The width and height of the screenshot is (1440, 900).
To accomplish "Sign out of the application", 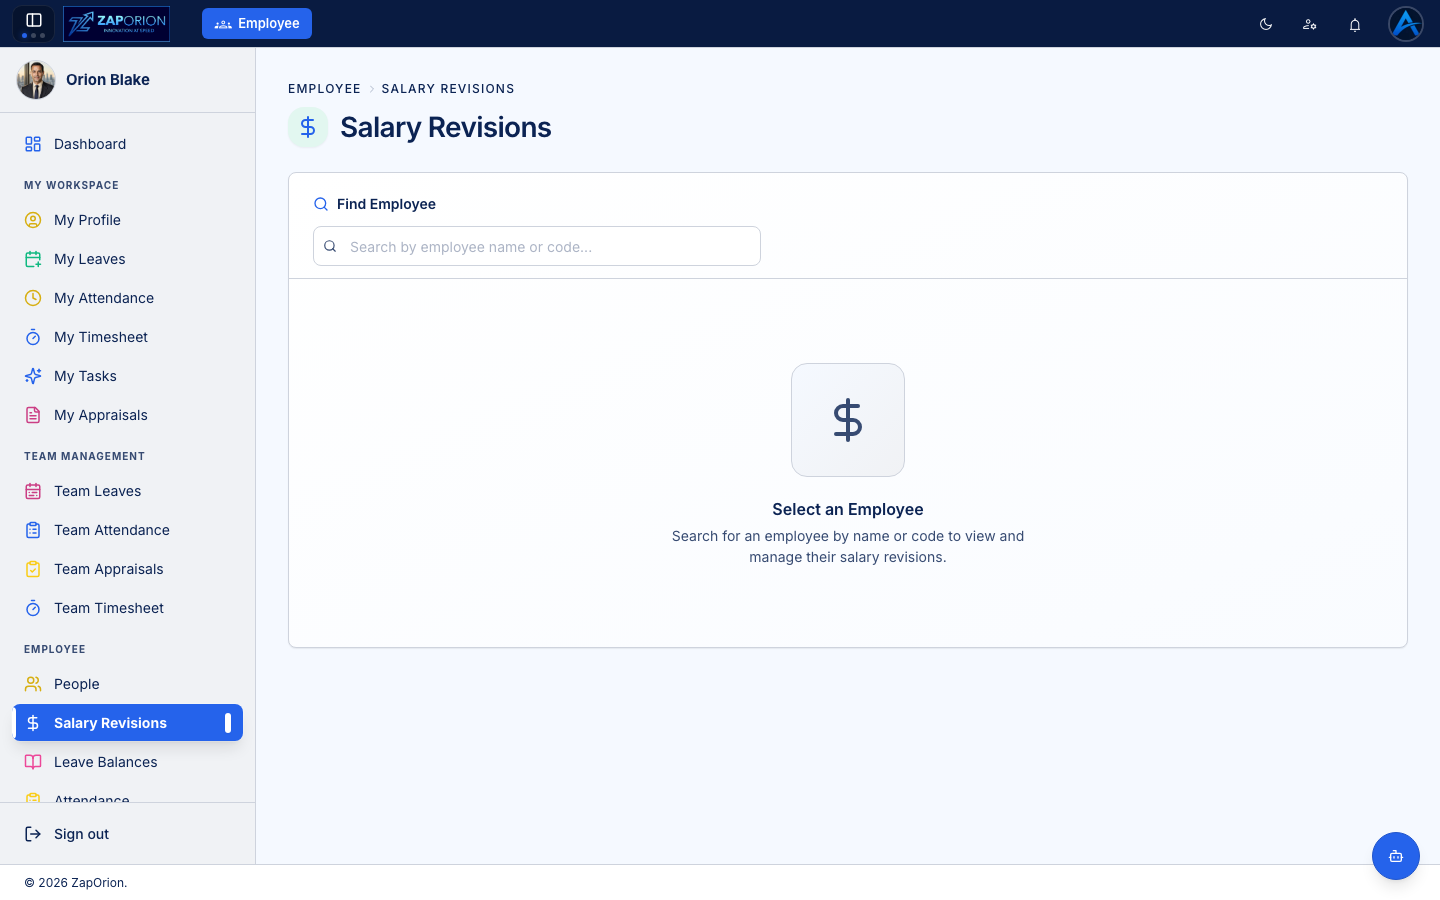I will [x=128, y=834].
